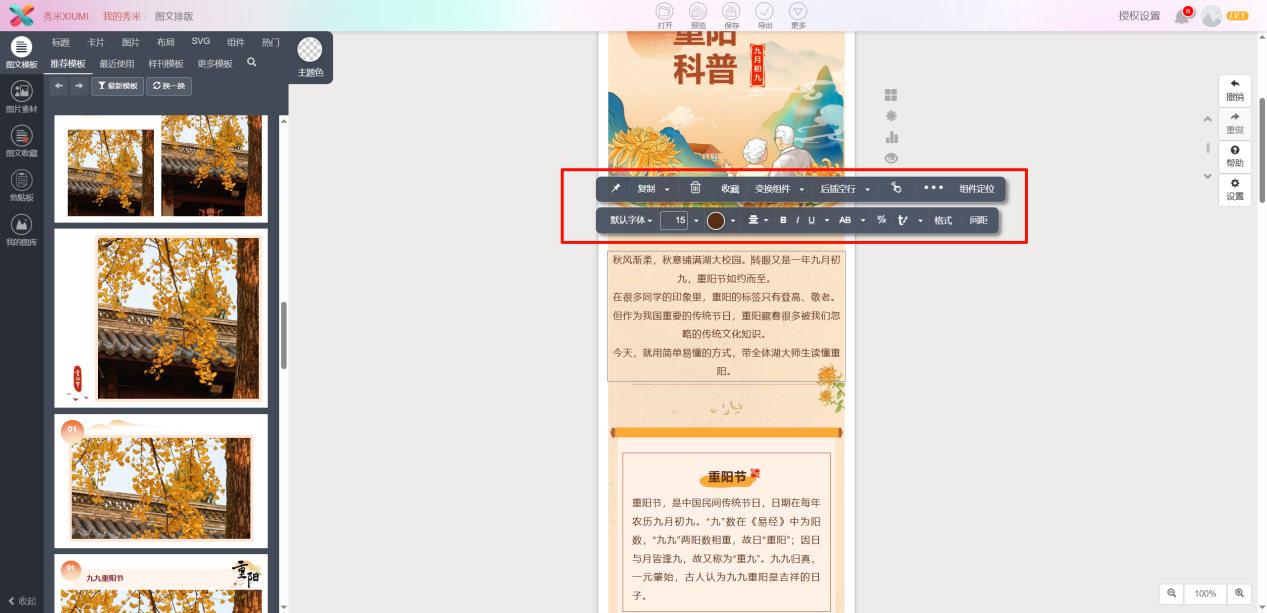Screen dimensions: 1267x613
Task: Expand the 复制 dropdown arrow
Action: point(667,189)
